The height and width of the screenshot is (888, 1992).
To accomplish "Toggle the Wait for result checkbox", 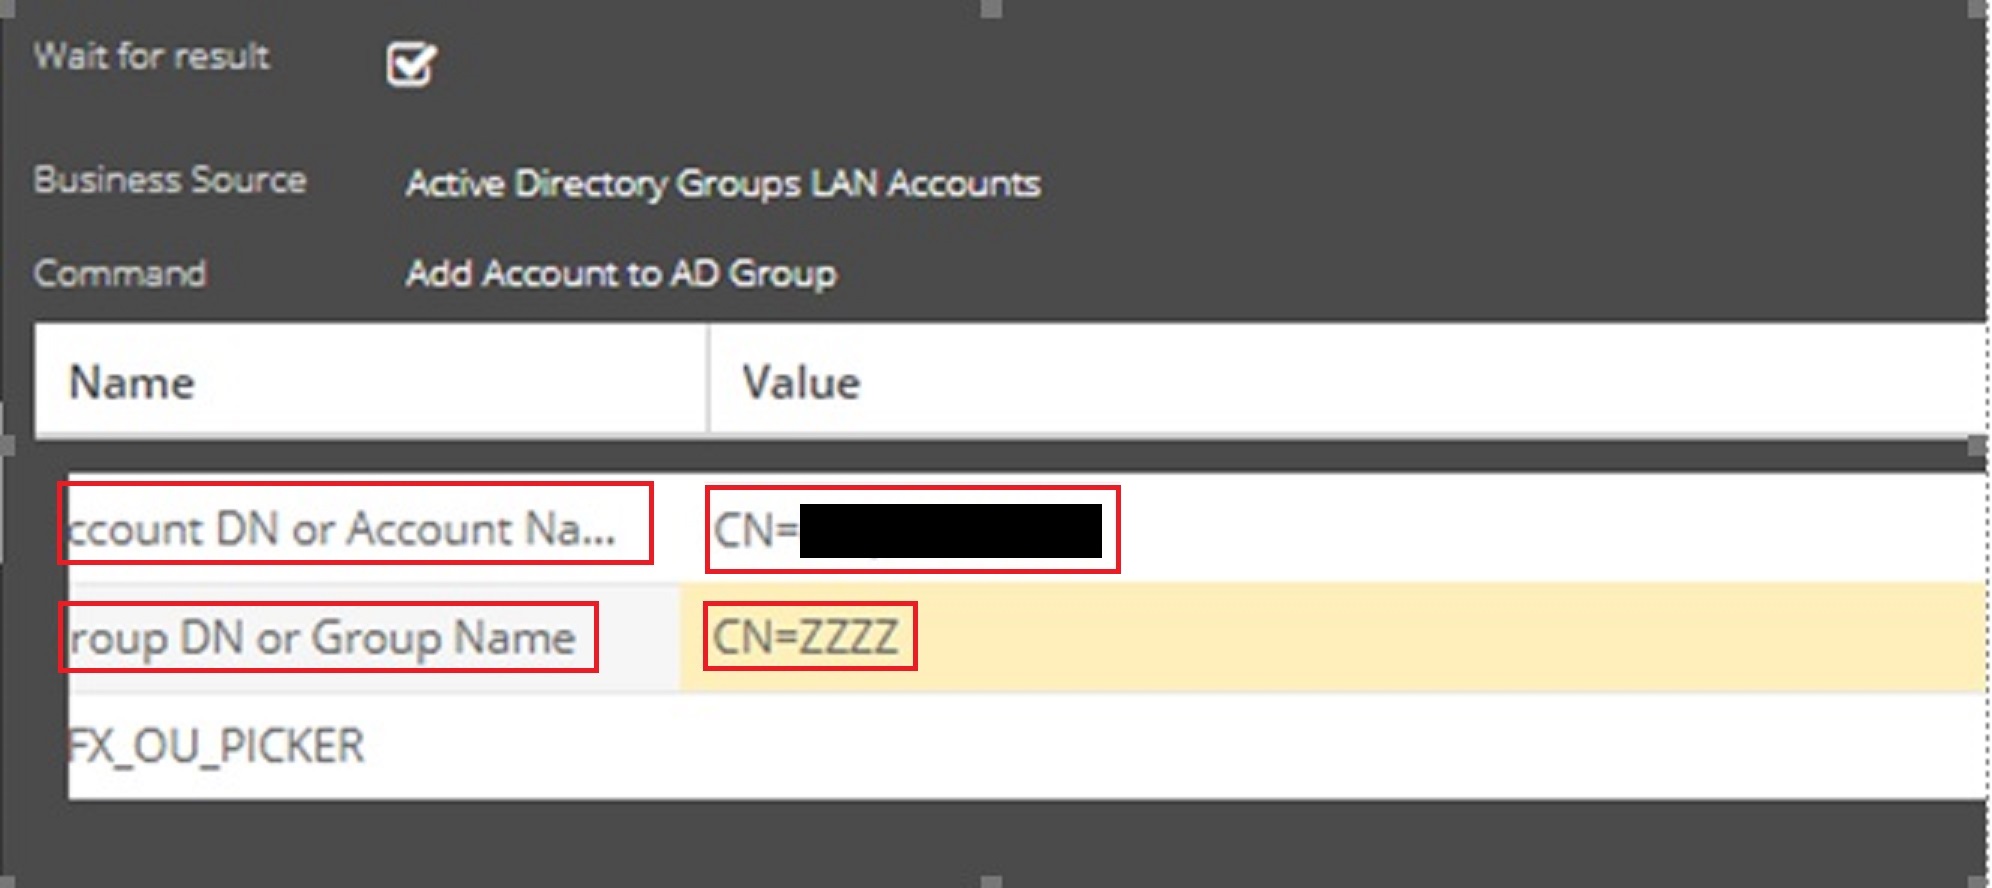I will [x=410, y=66].
